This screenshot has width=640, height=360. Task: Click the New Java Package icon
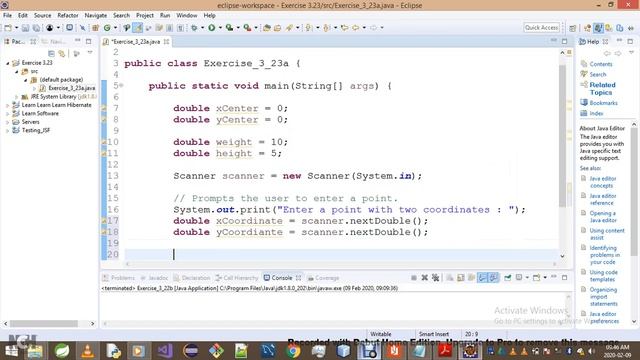click(96, 28)
